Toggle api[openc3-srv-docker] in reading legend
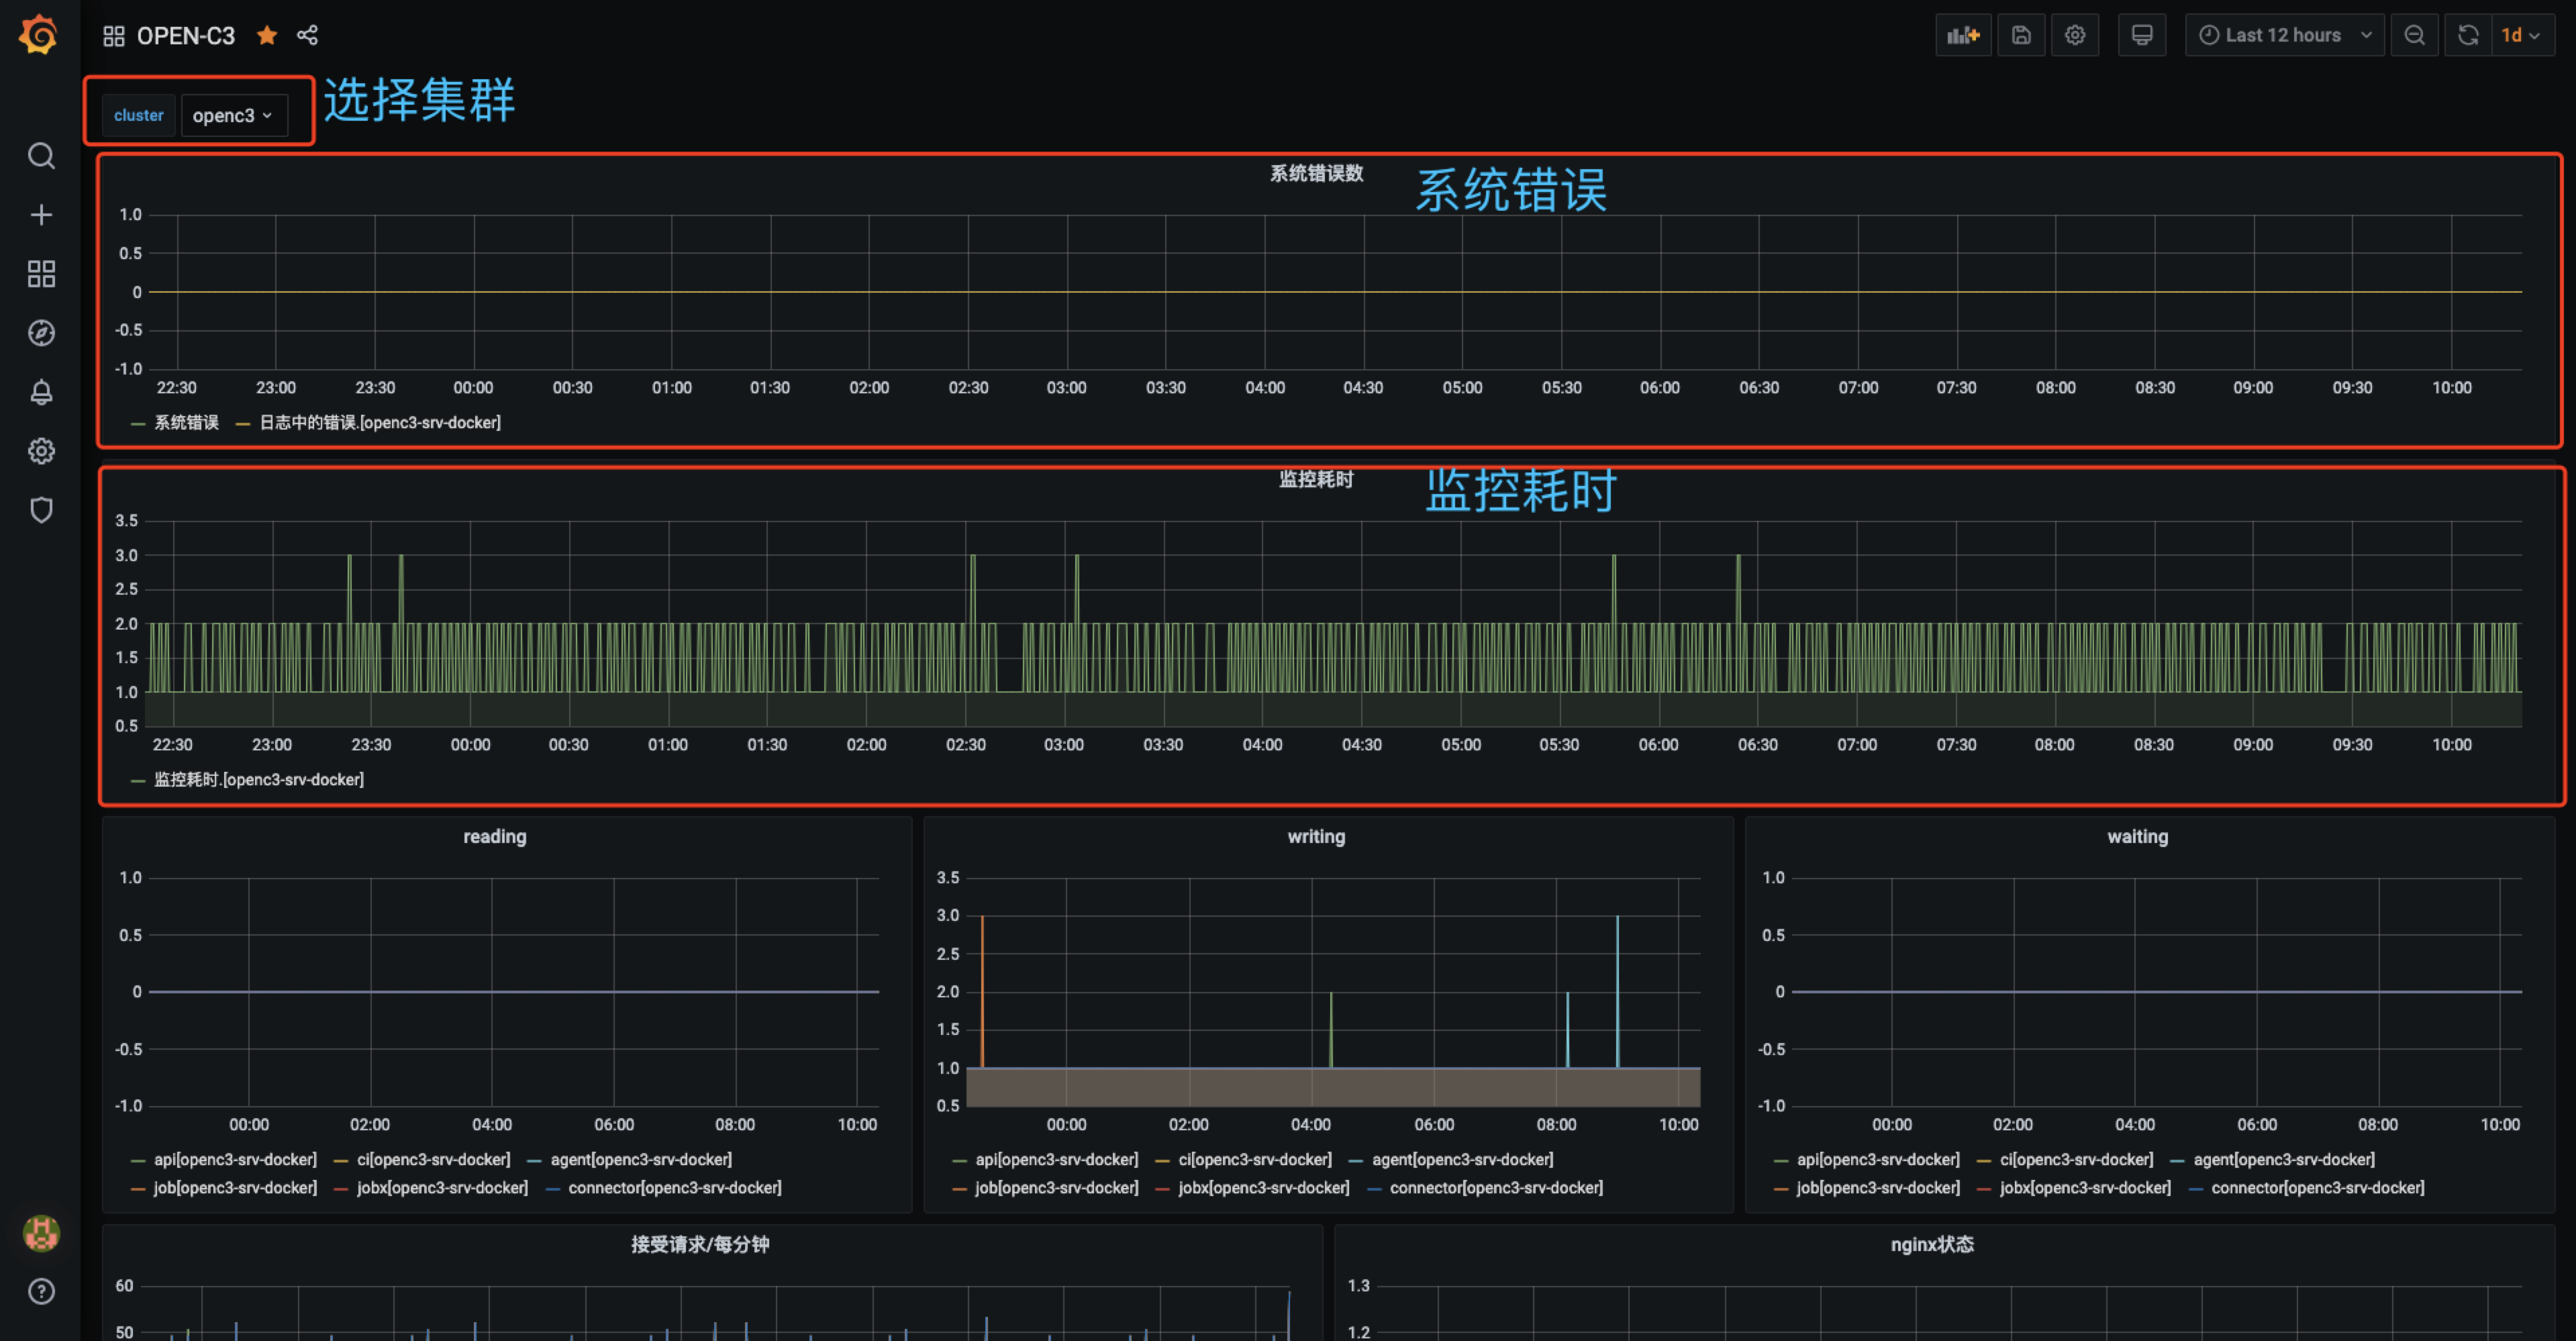 [x=235, y=1159]
